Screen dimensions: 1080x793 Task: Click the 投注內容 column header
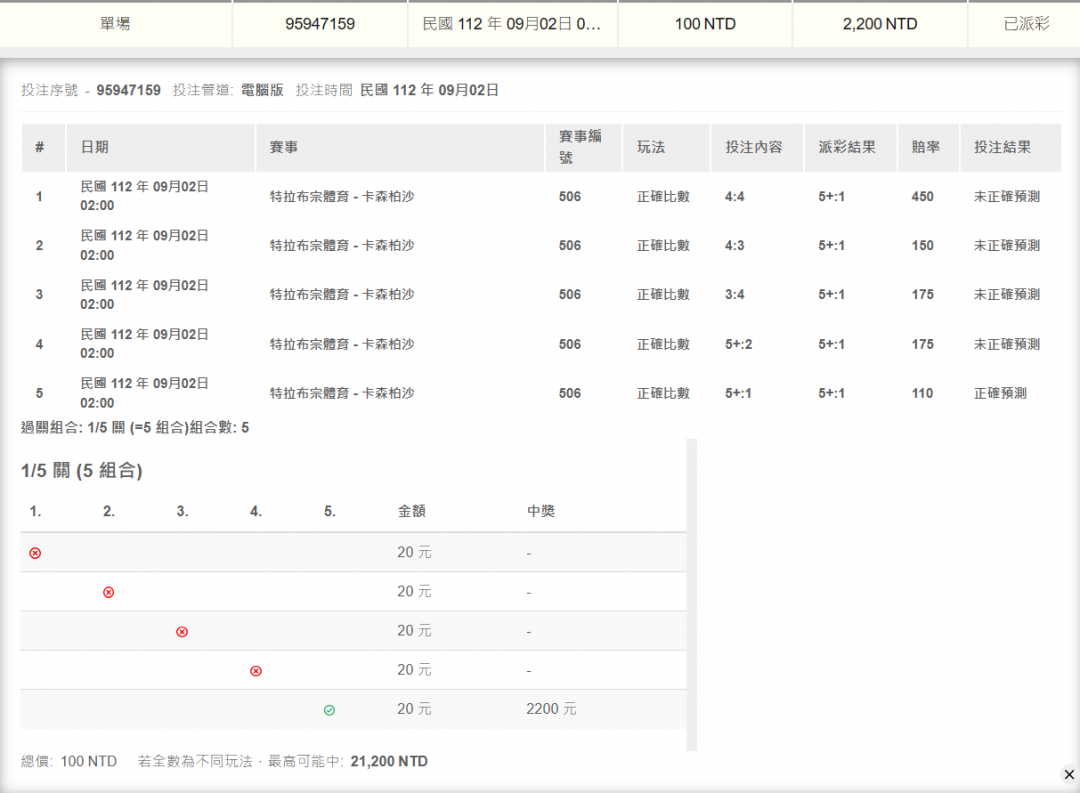pyautogui.click(x=757, y=147)
